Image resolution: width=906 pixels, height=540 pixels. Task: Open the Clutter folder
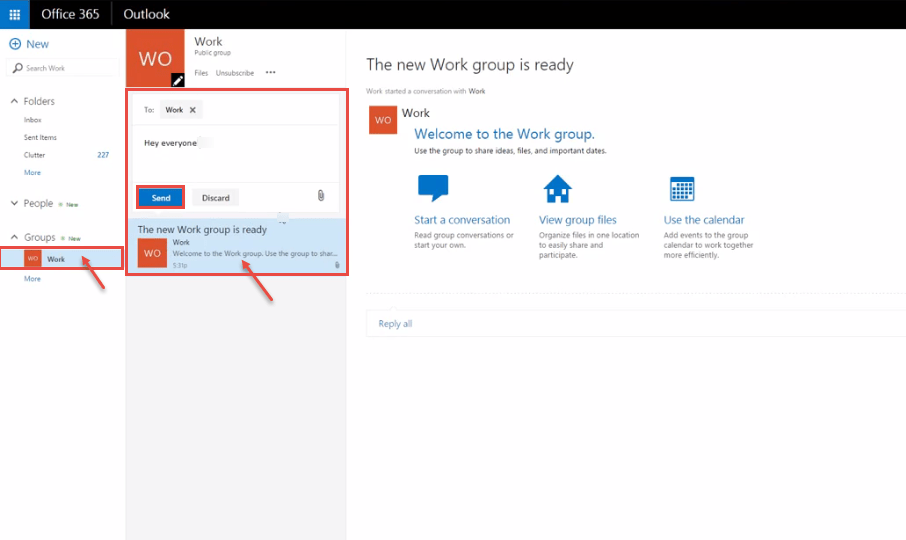pos(34,155)
